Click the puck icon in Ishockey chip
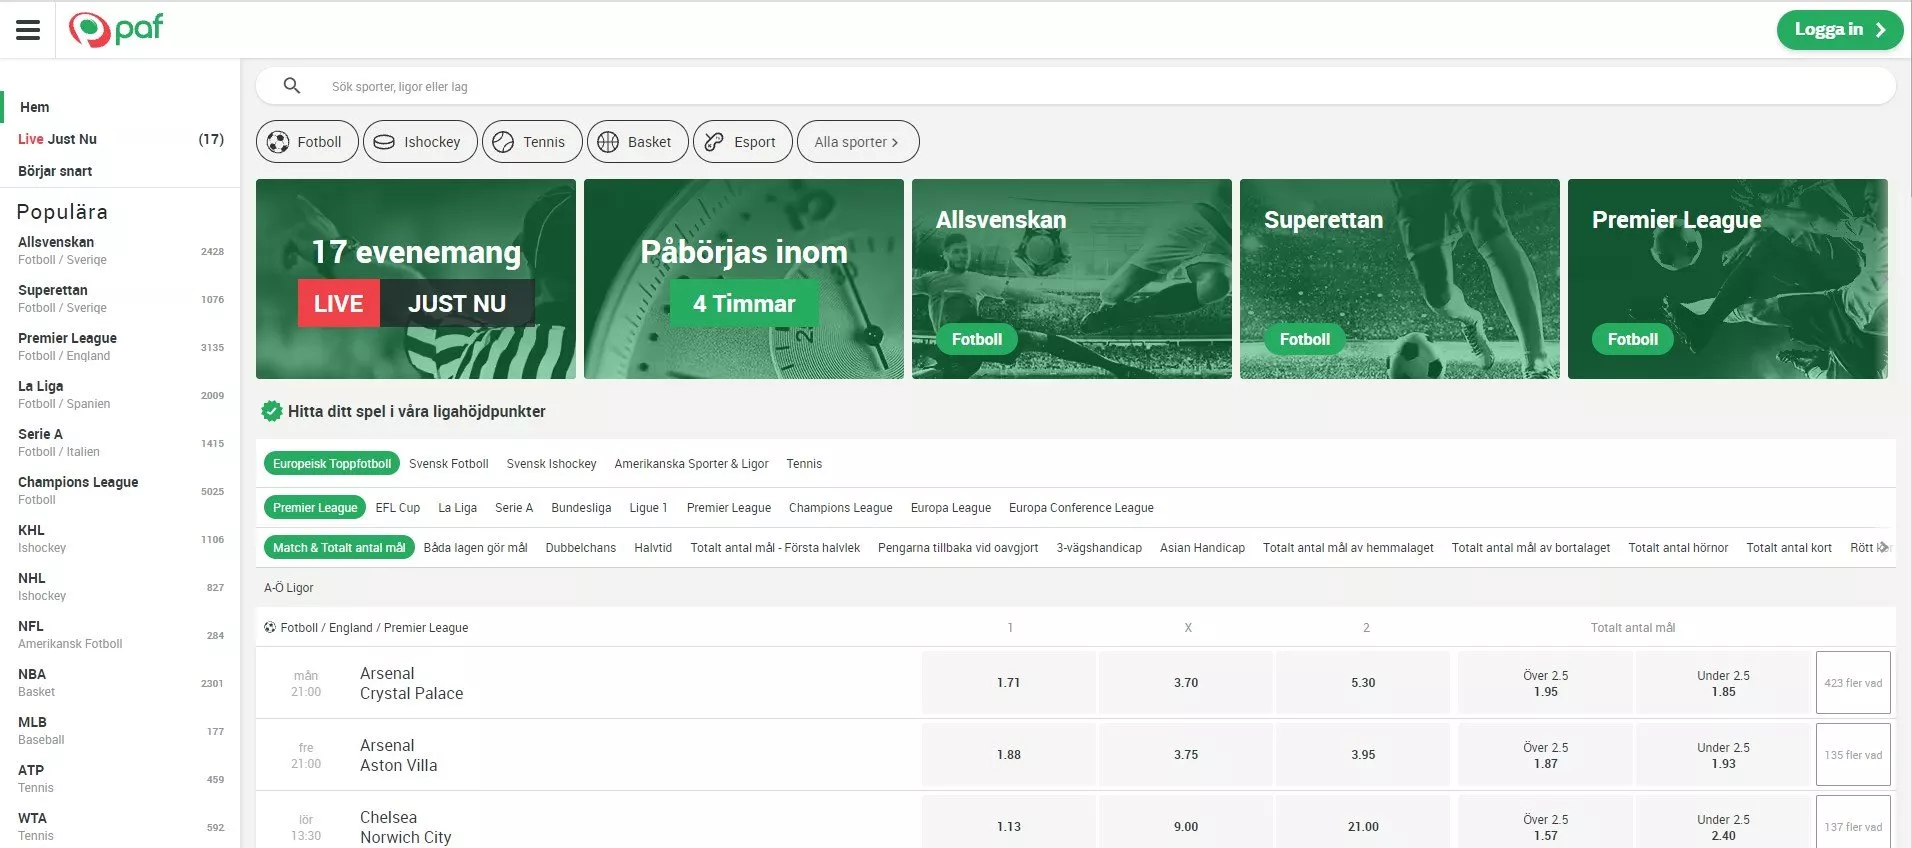 point(384,142)
